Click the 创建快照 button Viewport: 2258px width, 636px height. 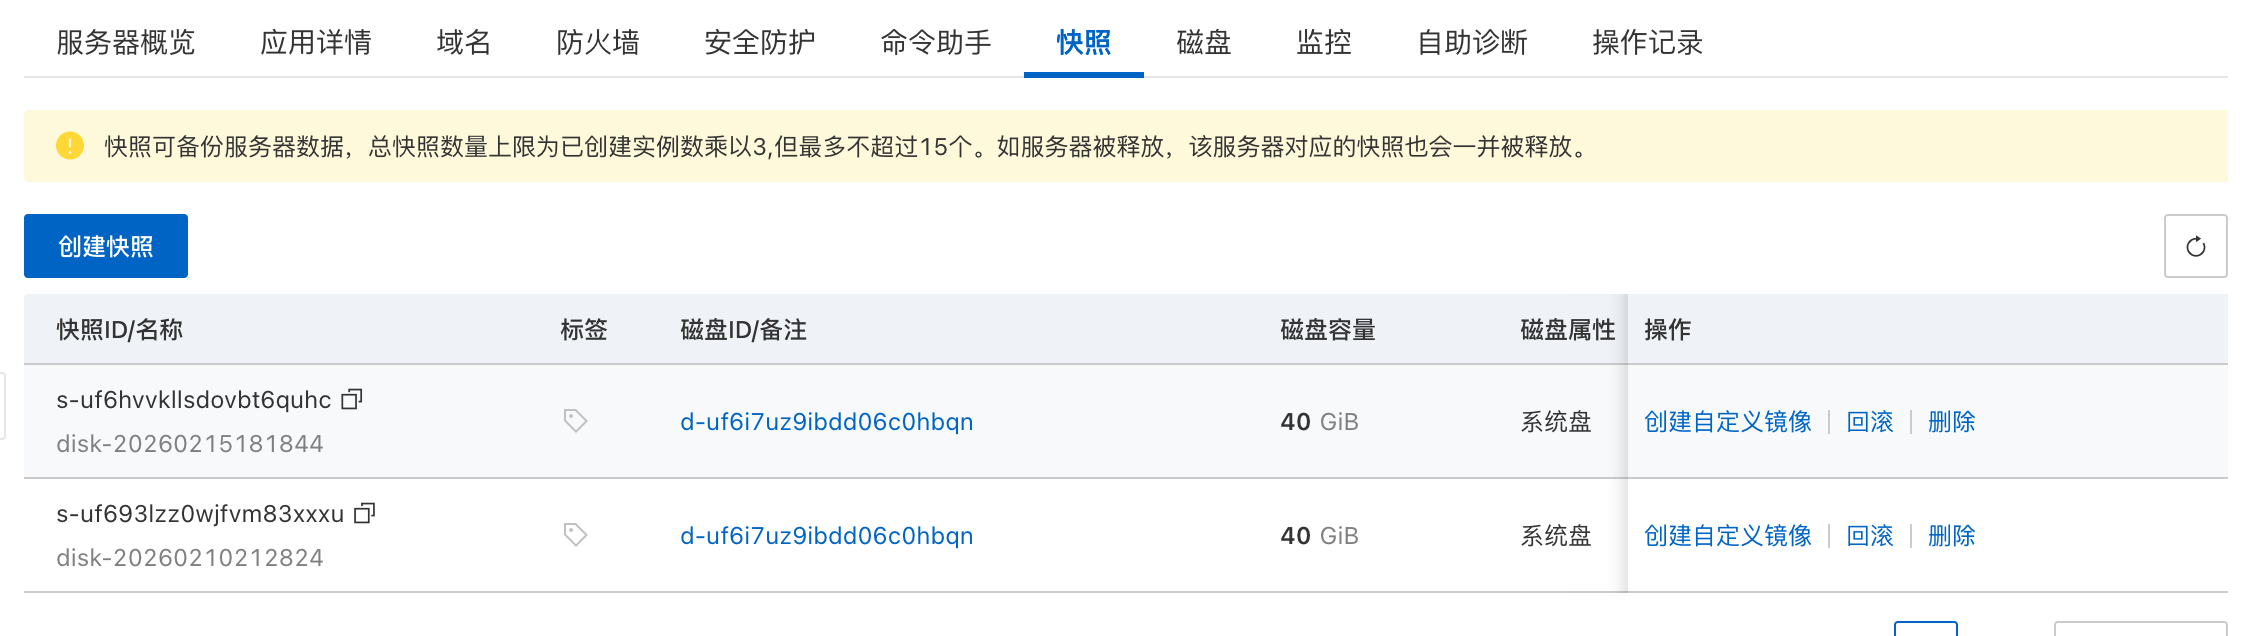(105, 245)
